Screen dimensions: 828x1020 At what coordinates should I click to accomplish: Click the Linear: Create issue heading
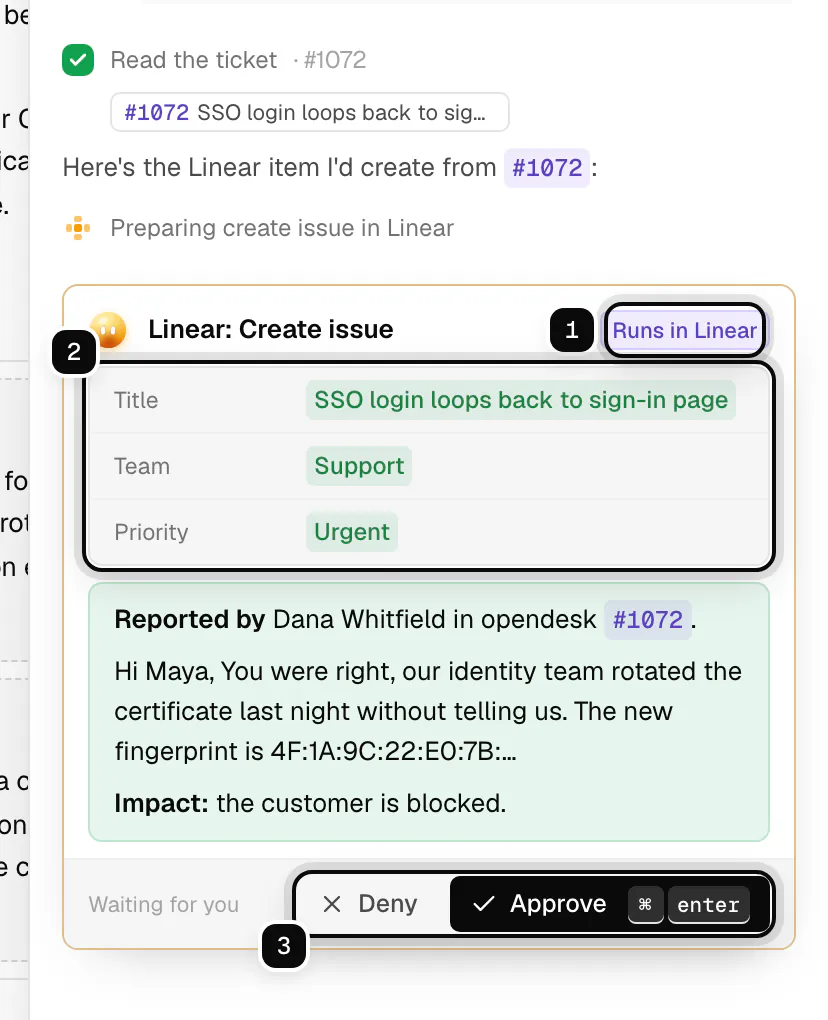(x=271, y=329)
